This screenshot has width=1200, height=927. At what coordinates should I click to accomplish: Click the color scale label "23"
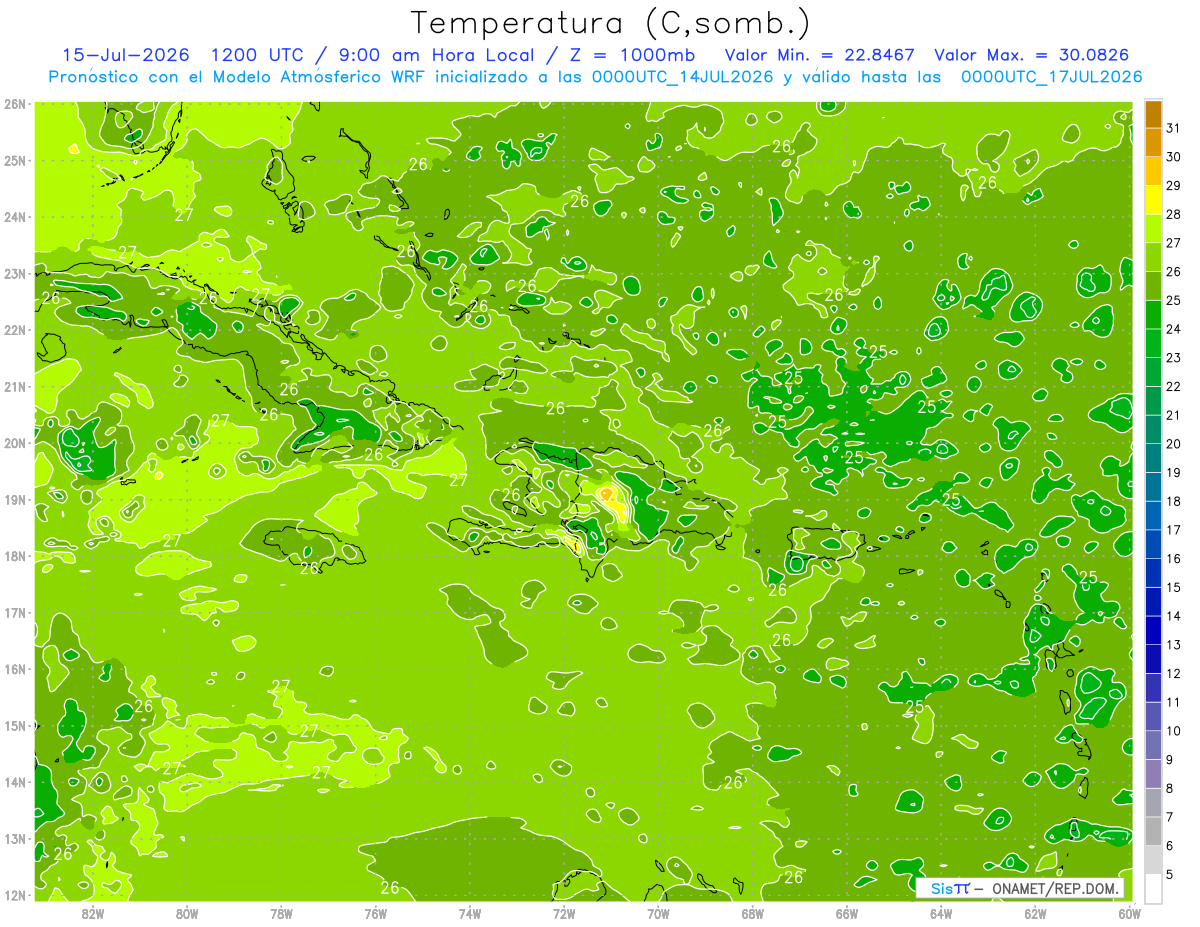(1174, 358)
